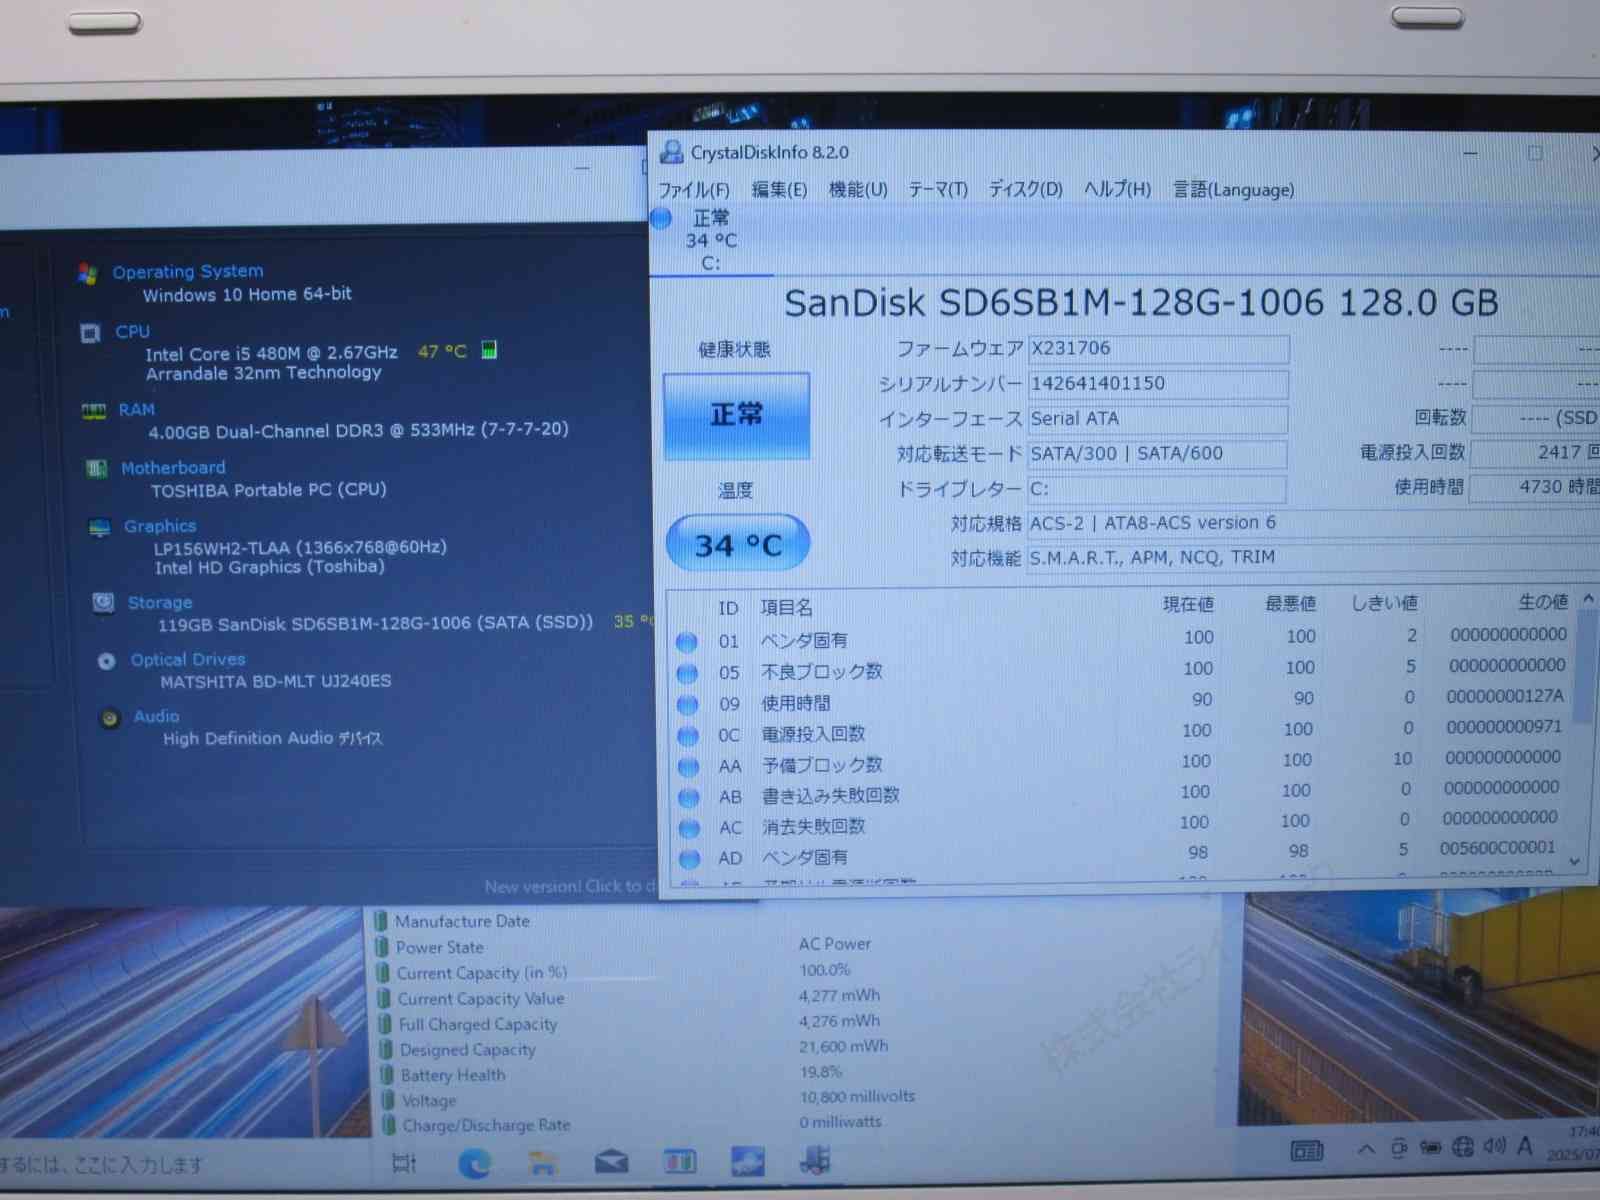Click the status circle of attribute AB
Viewport: 1600px width, 1200px height.
point(688,798)
